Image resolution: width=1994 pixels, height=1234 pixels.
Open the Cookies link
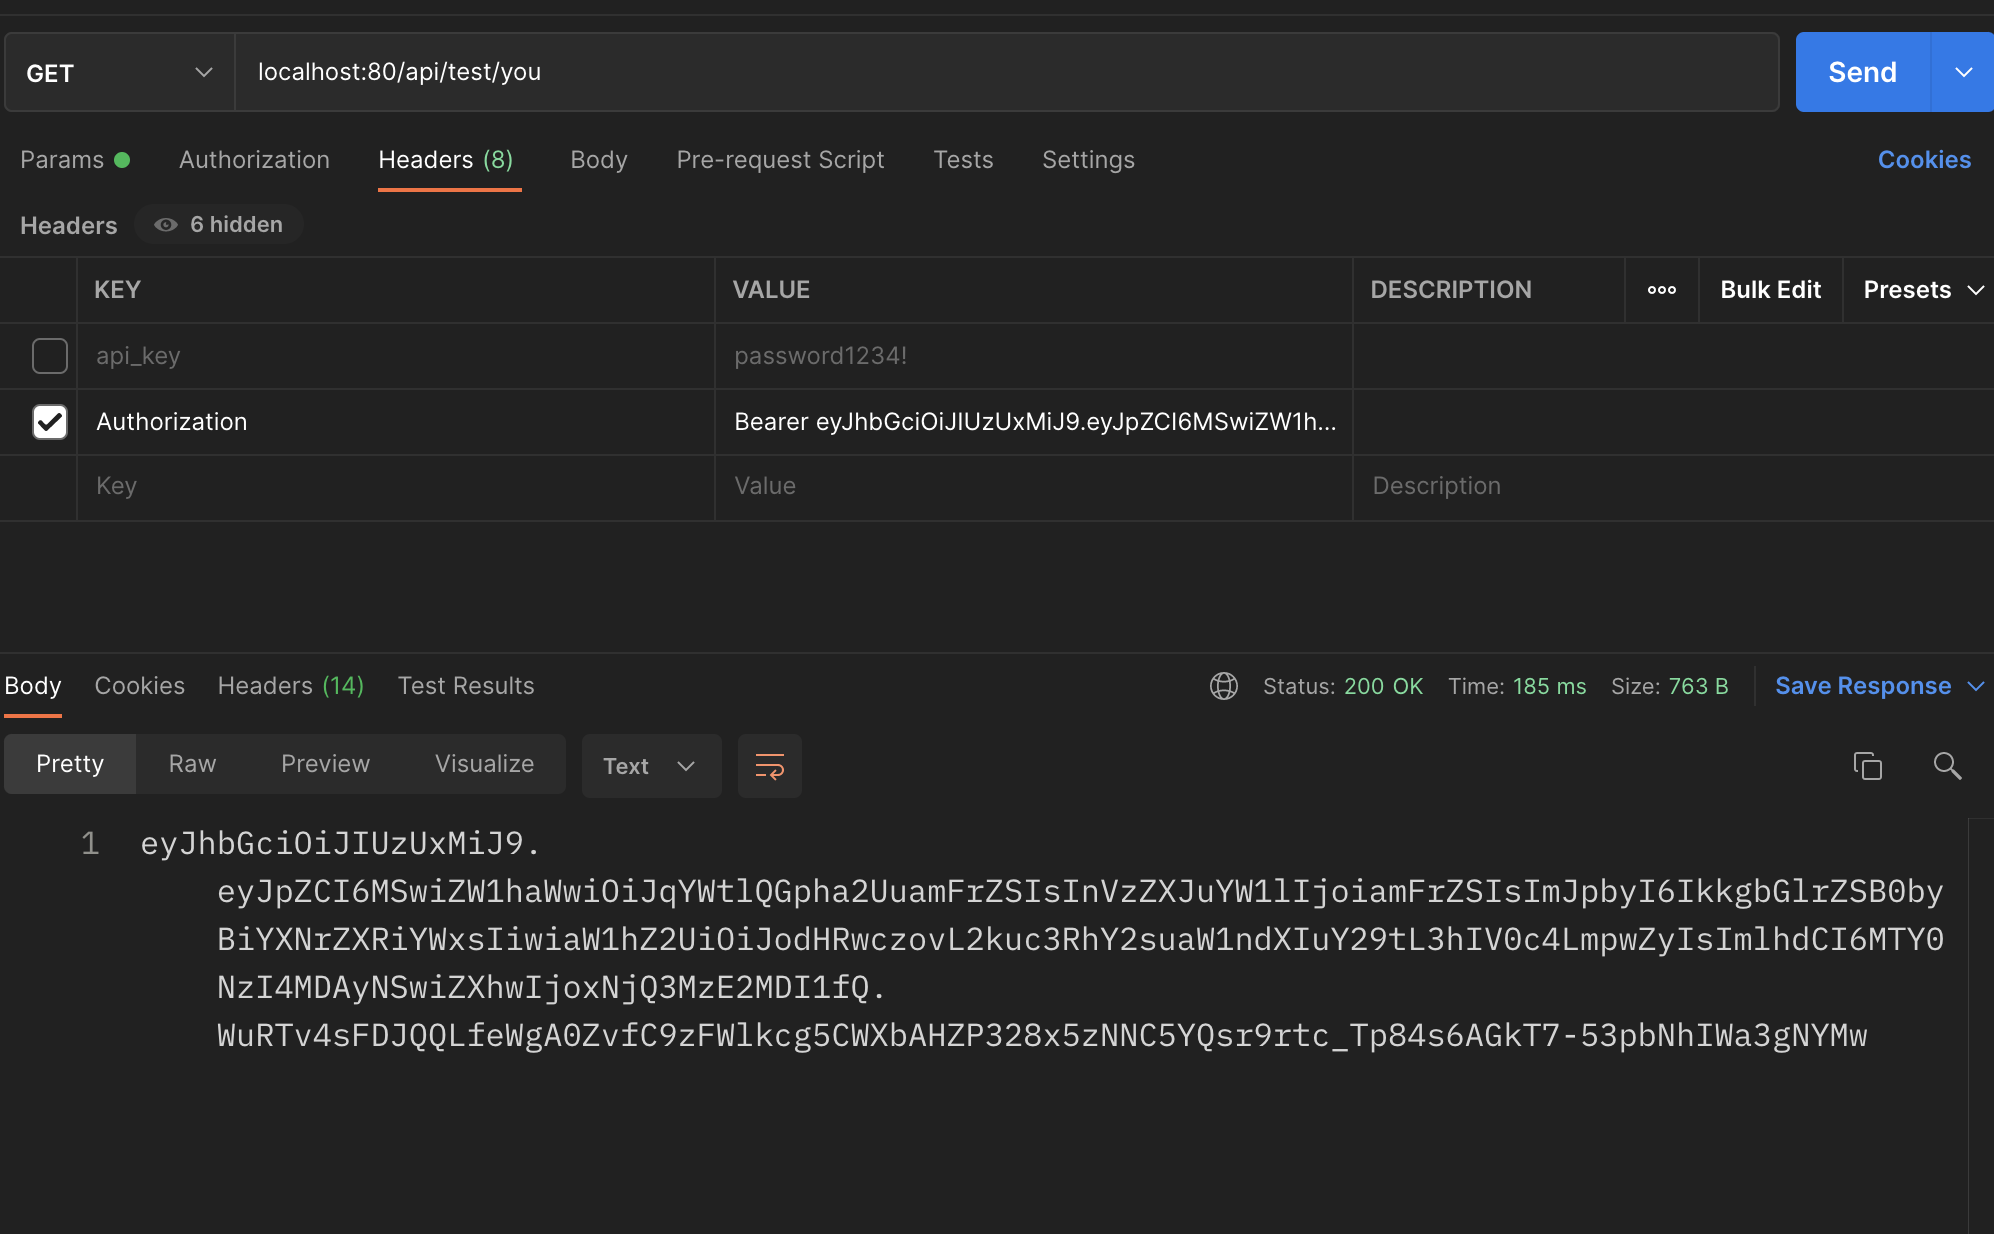(1923, 160)
